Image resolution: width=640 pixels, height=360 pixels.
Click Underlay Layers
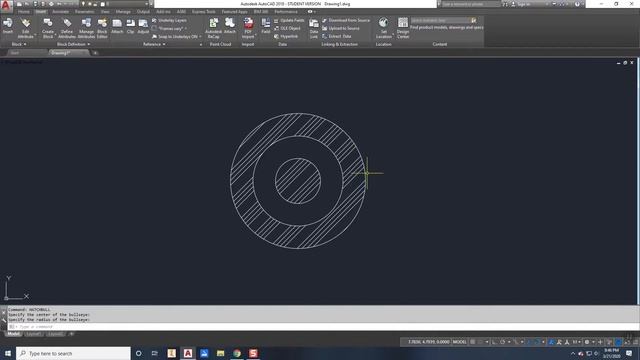(x=169, y=20)
